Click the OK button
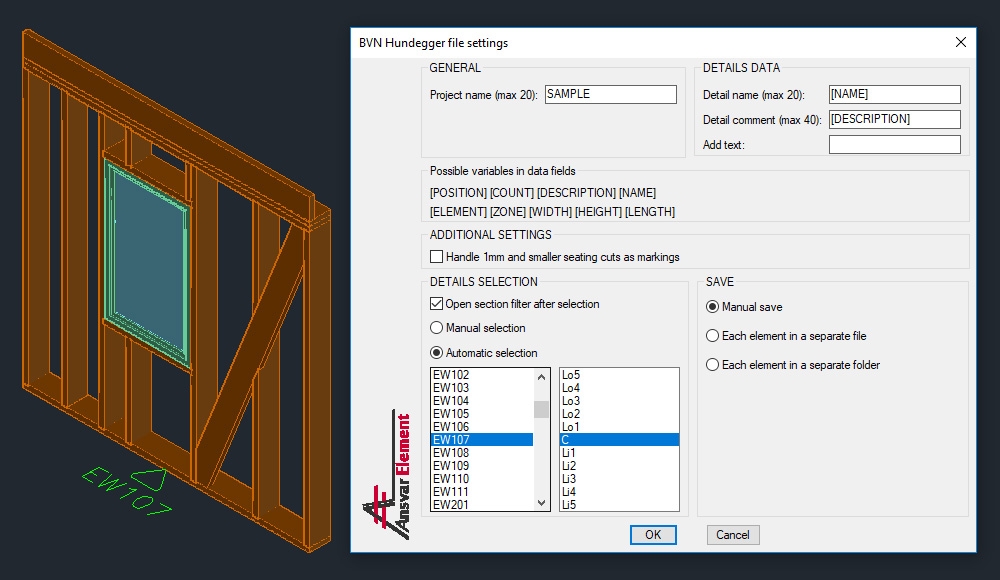1000x580 pixels. 653,535
